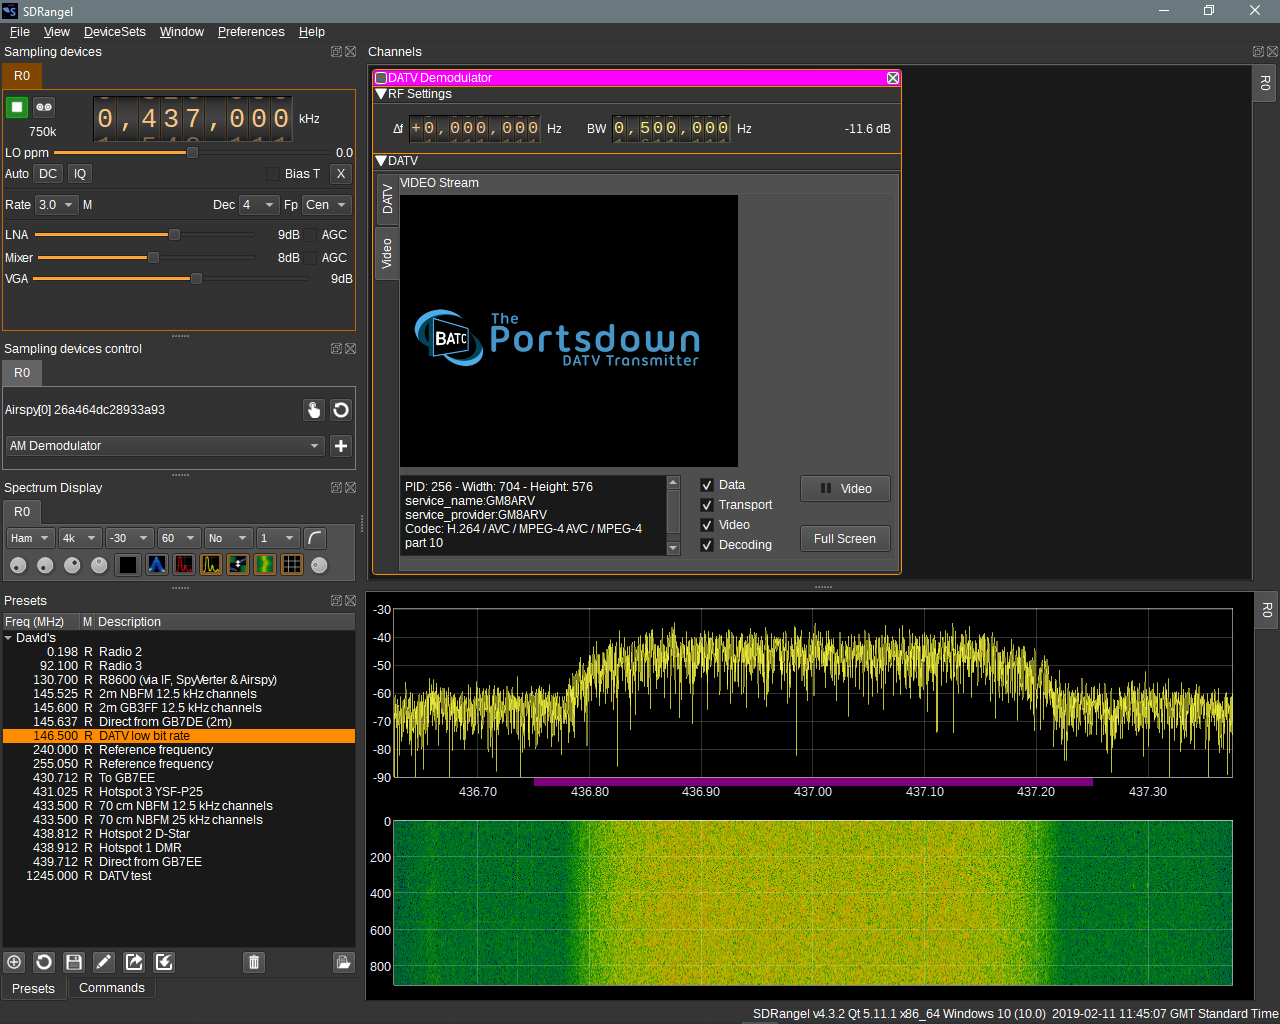This screenshot has width=1280, height=1024.
Task: Add AM Demodulator channel with plus button
Action: [341, 446]
